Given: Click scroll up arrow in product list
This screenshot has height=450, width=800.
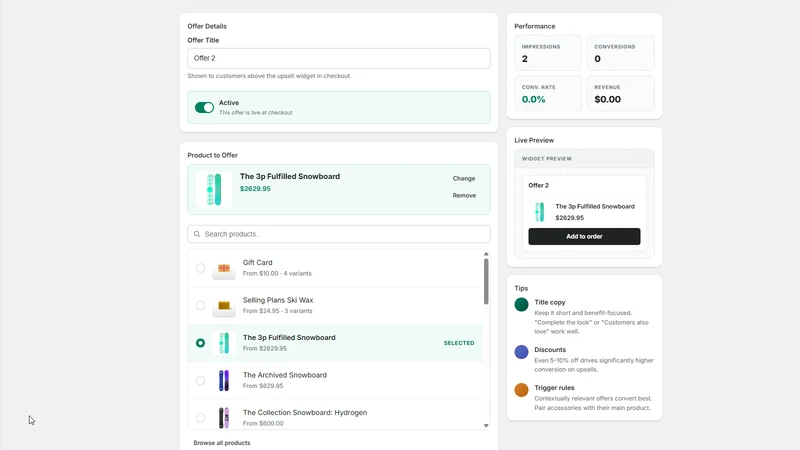Looking at the screenshot, I should tap(486, 254).
